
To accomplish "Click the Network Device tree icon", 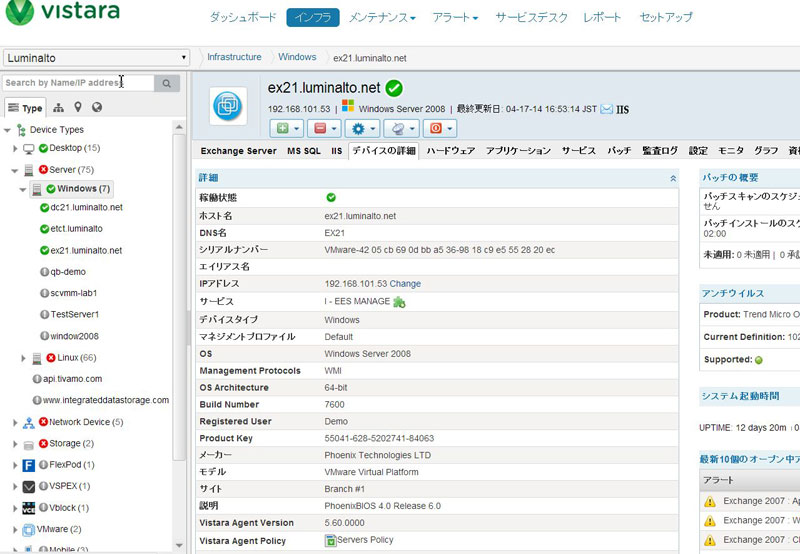I will [x=29, y=422].
